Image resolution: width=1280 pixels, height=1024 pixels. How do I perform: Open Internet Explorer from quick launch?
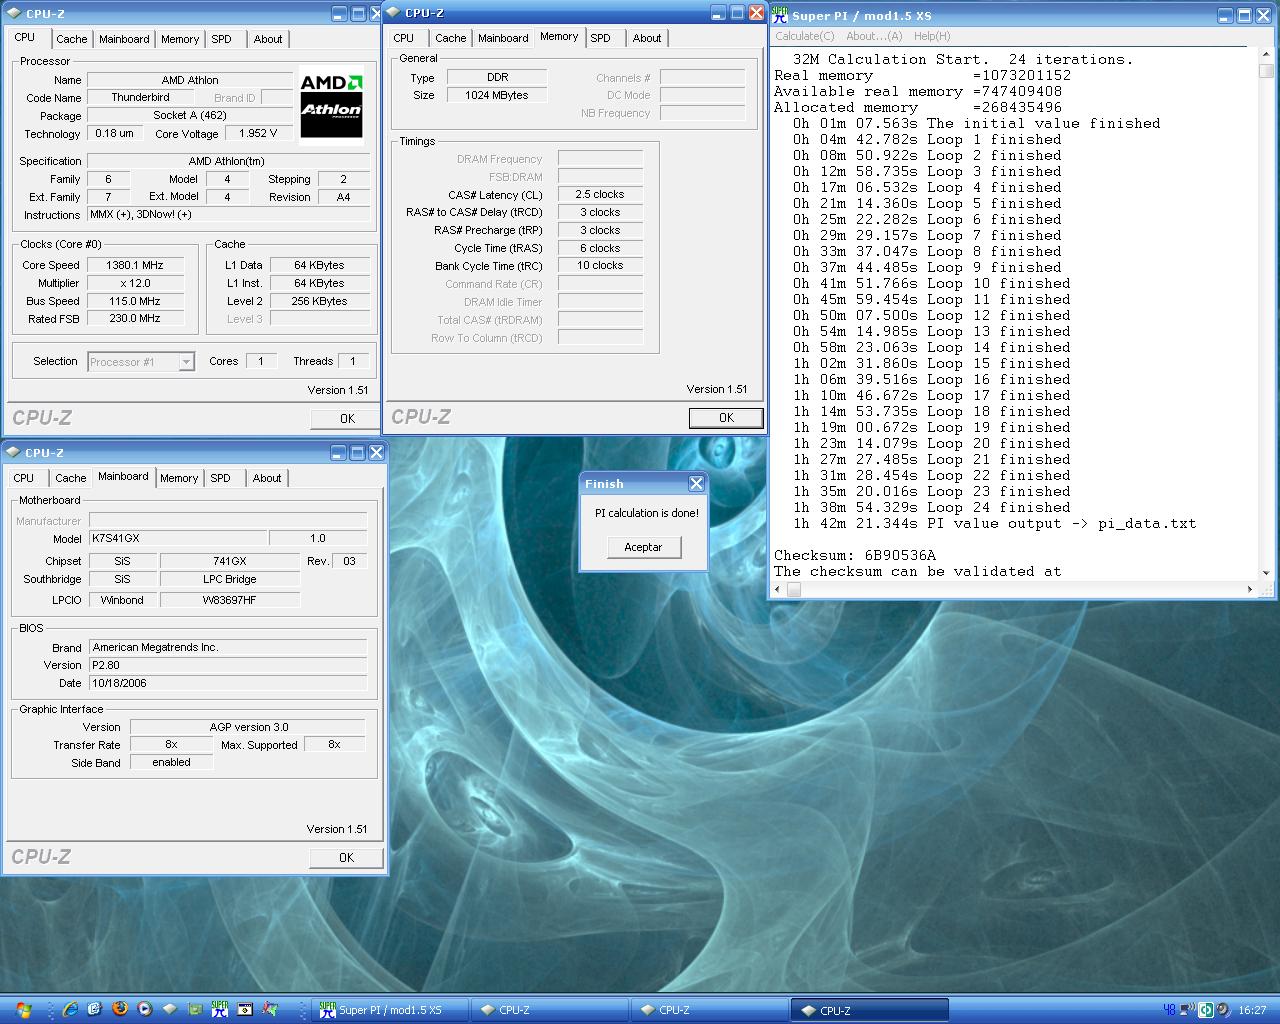click(x=70, y=1009)
